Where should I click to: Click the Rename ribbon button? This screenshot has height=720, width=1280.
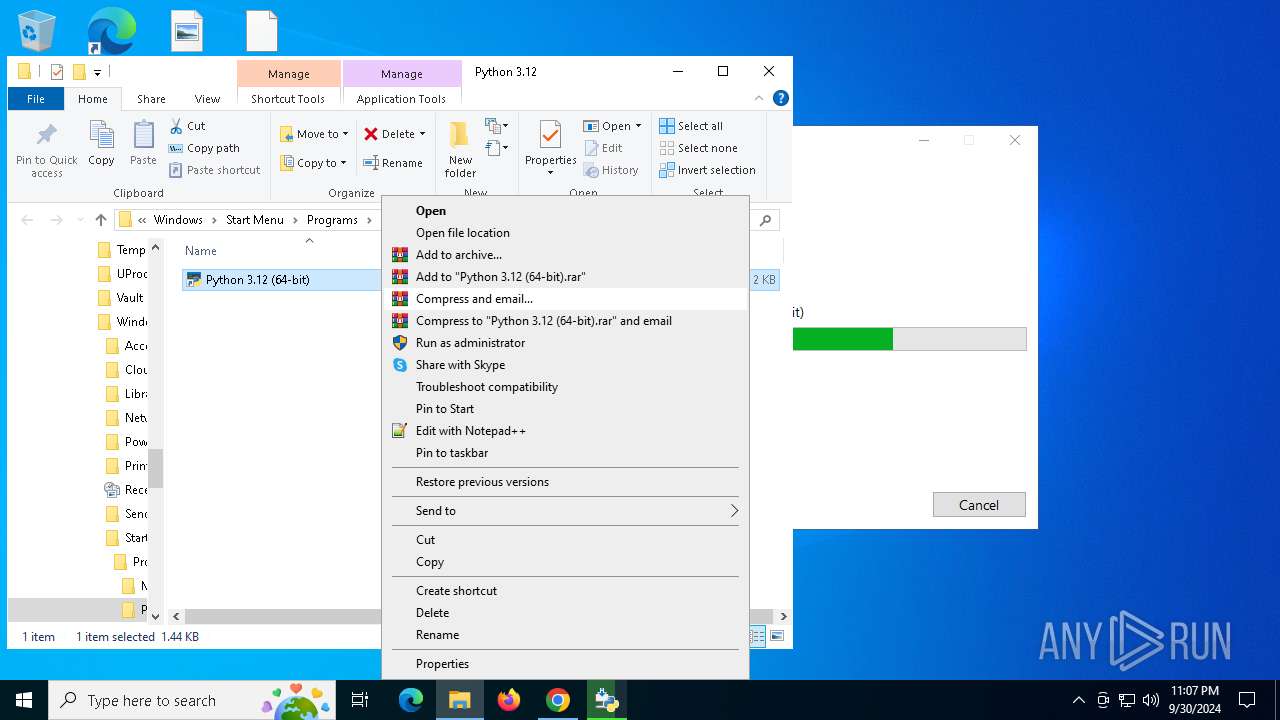click(393, 163)
